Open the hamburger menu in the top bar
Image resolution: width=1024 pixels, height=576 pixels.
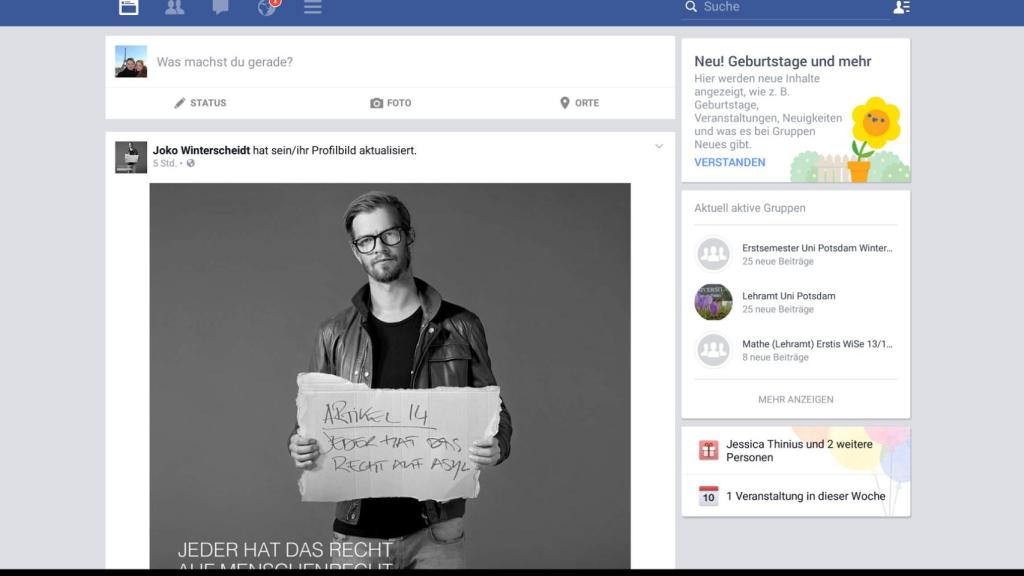click(x=312, y=8)
